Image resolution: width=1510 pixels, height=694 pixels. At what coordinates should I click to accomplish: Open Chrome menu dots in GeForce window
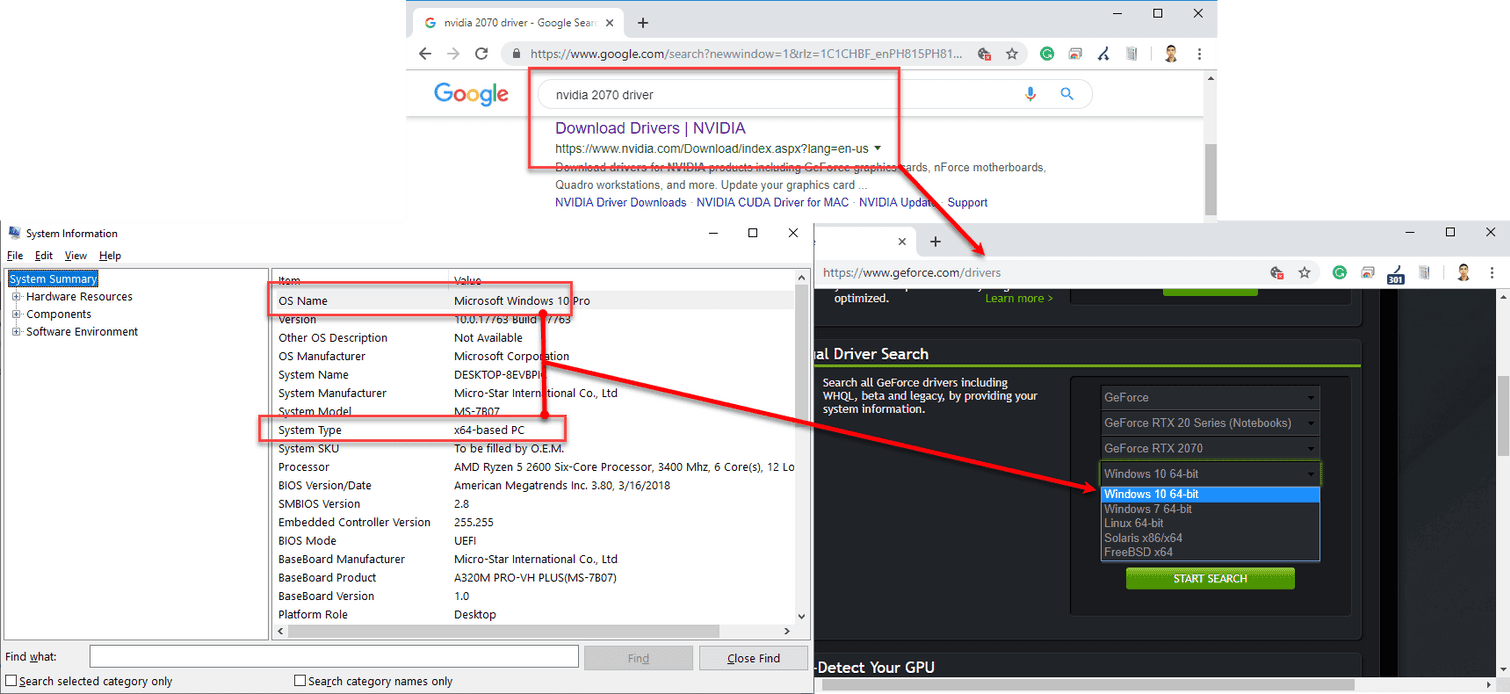click(1491, 272)
